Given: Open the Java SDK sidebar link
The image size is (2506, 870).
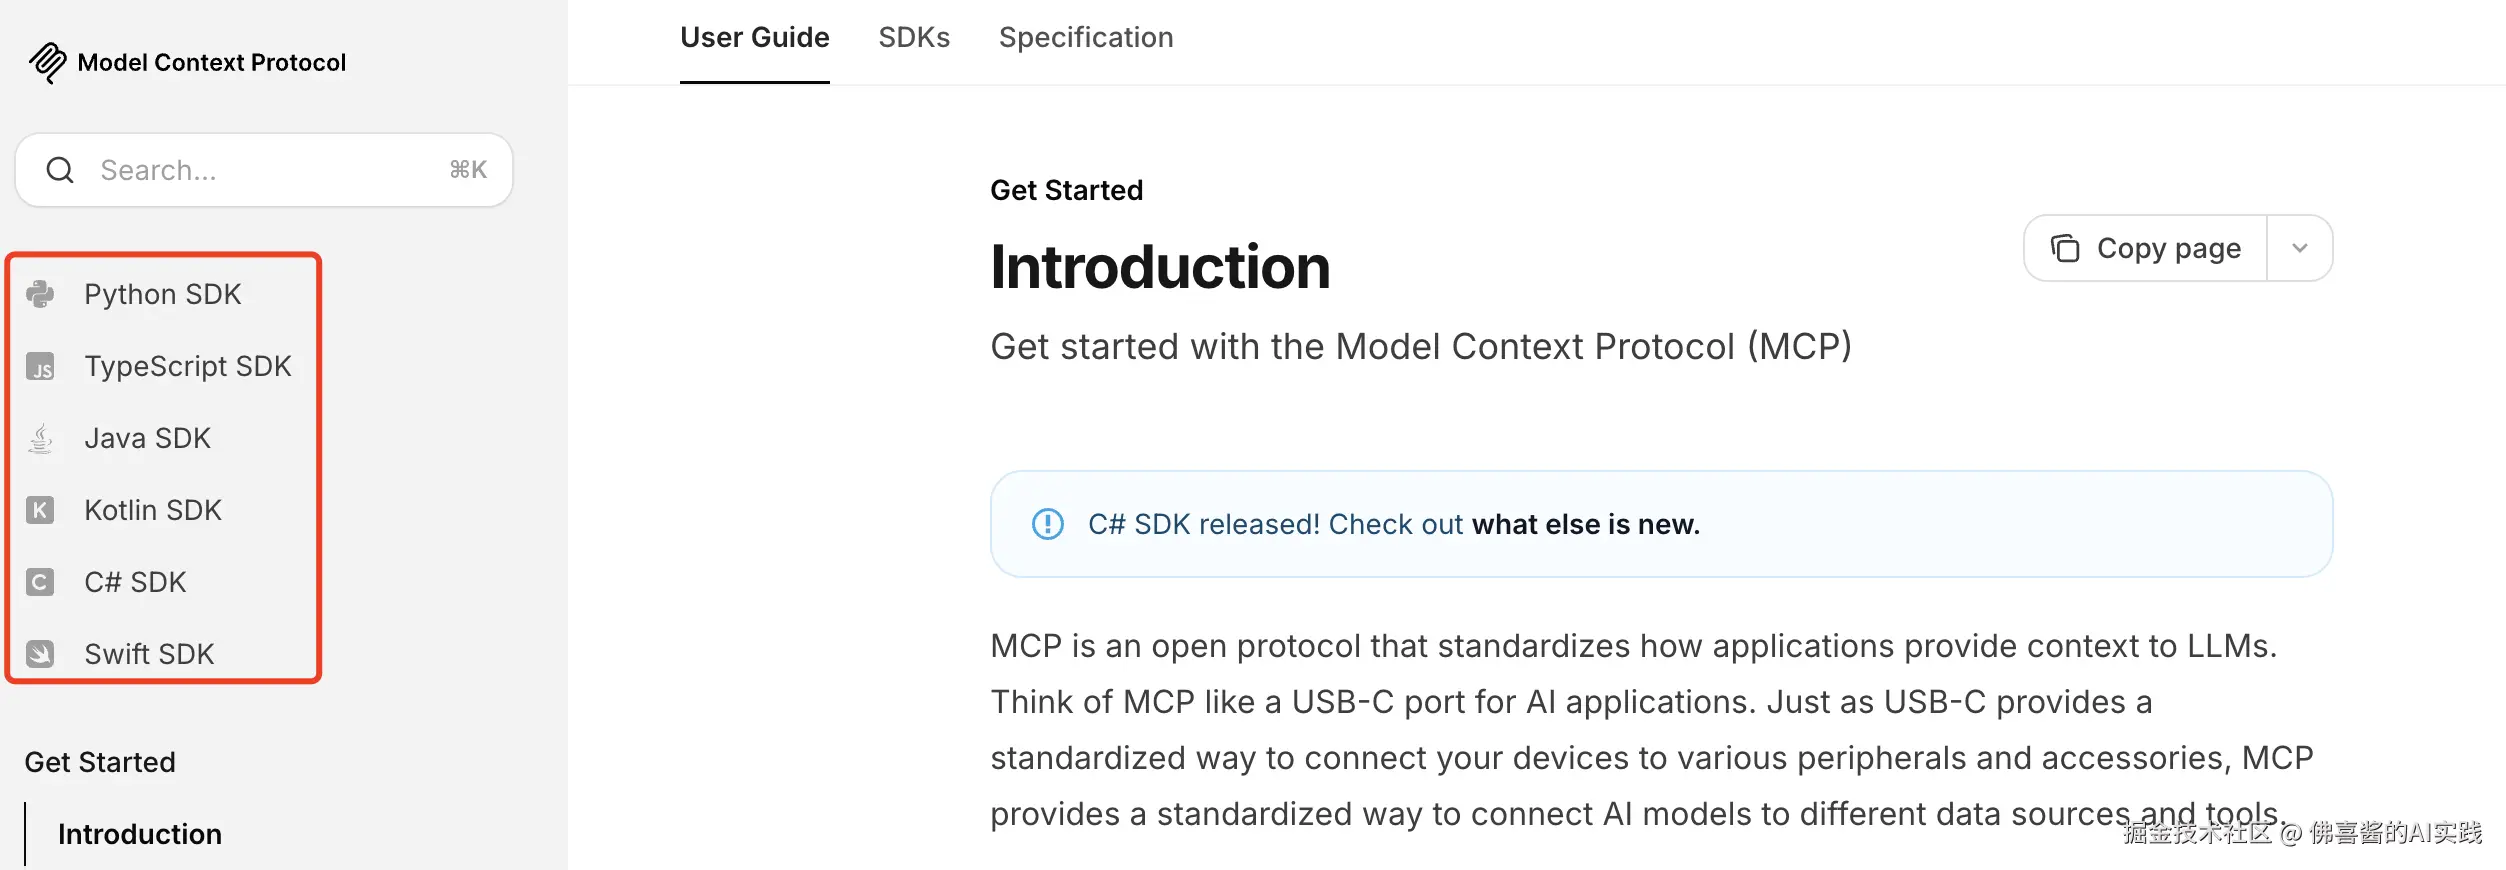Looking at the screenshot, I should (x=148, y=439).
